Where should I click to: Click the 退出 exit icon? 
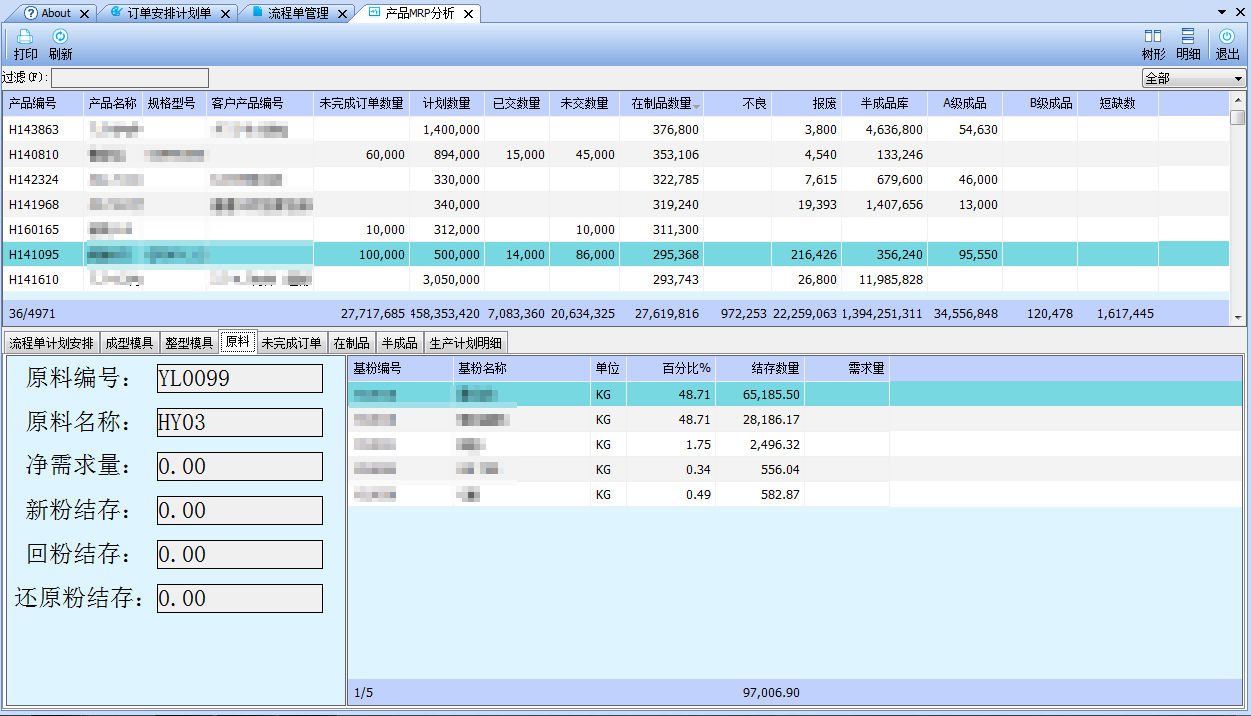coord(1227,38)
